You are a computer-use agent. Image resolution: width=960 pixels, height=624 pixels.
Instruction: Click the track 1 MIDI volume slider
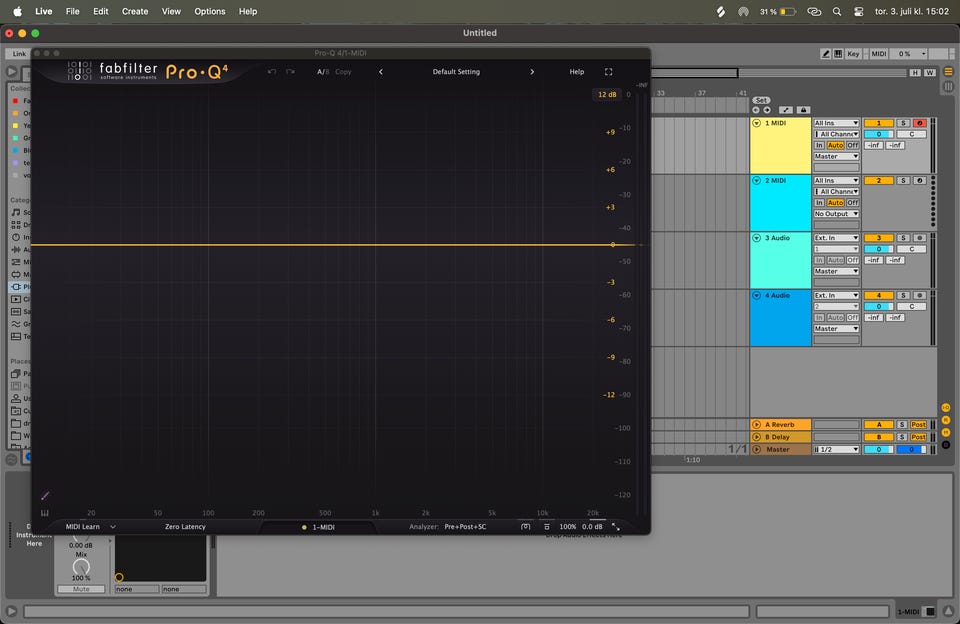878,134
